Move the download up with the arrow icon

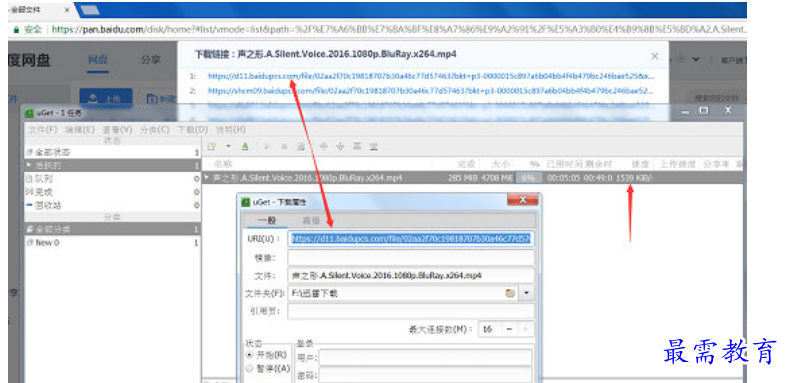323,146
